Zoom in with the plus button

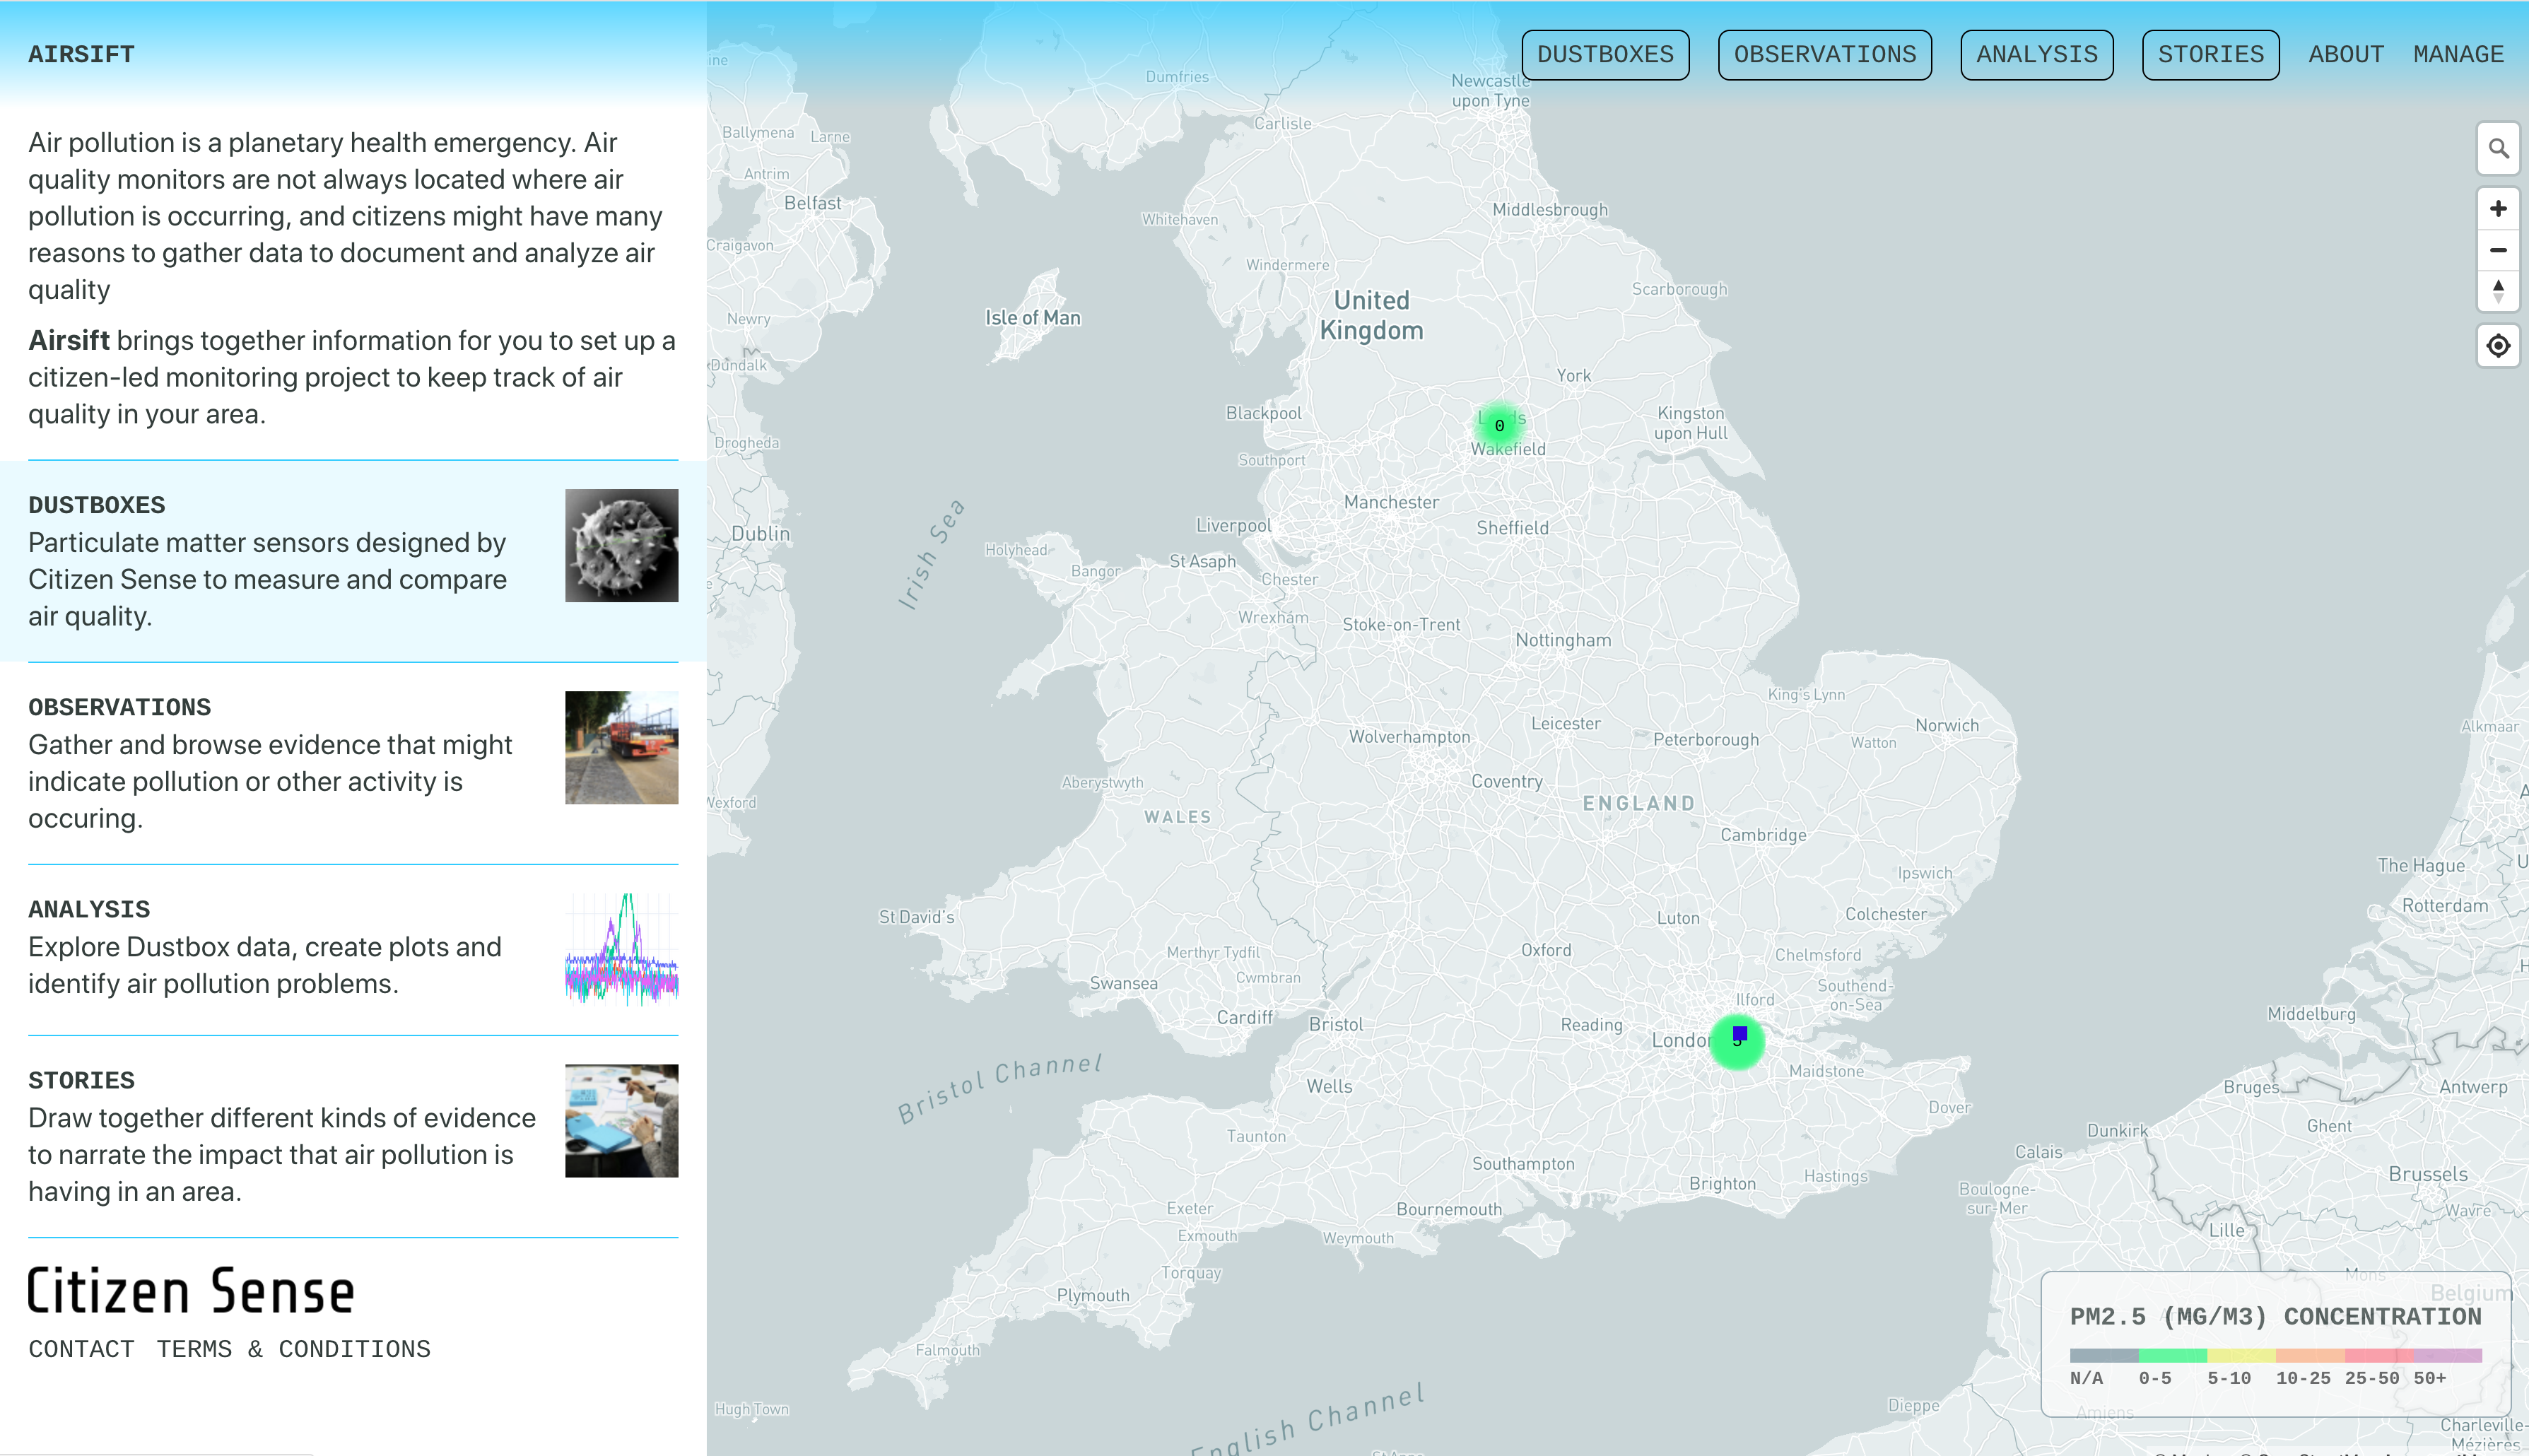point(2497,208)
